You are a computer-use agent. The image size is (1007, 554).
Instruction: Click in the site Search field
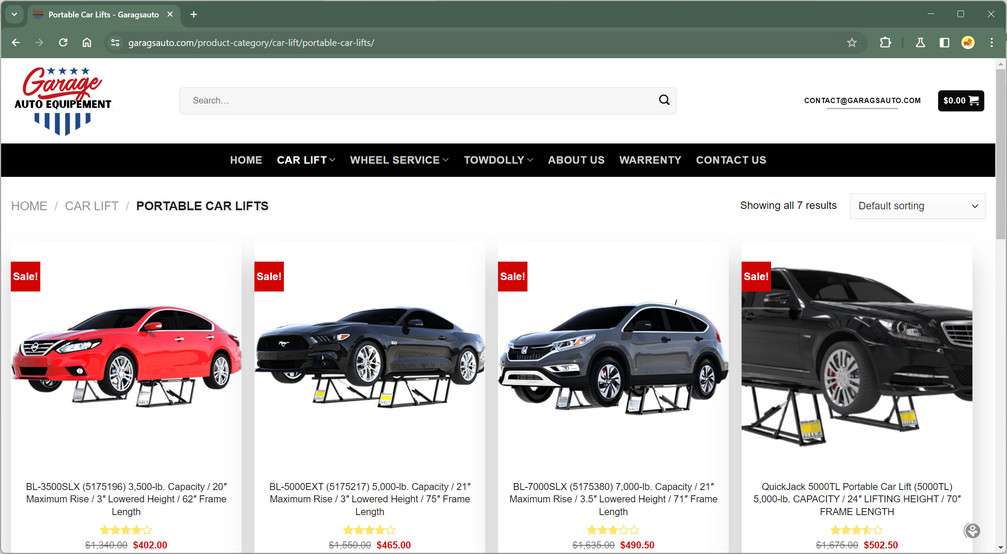421,100
